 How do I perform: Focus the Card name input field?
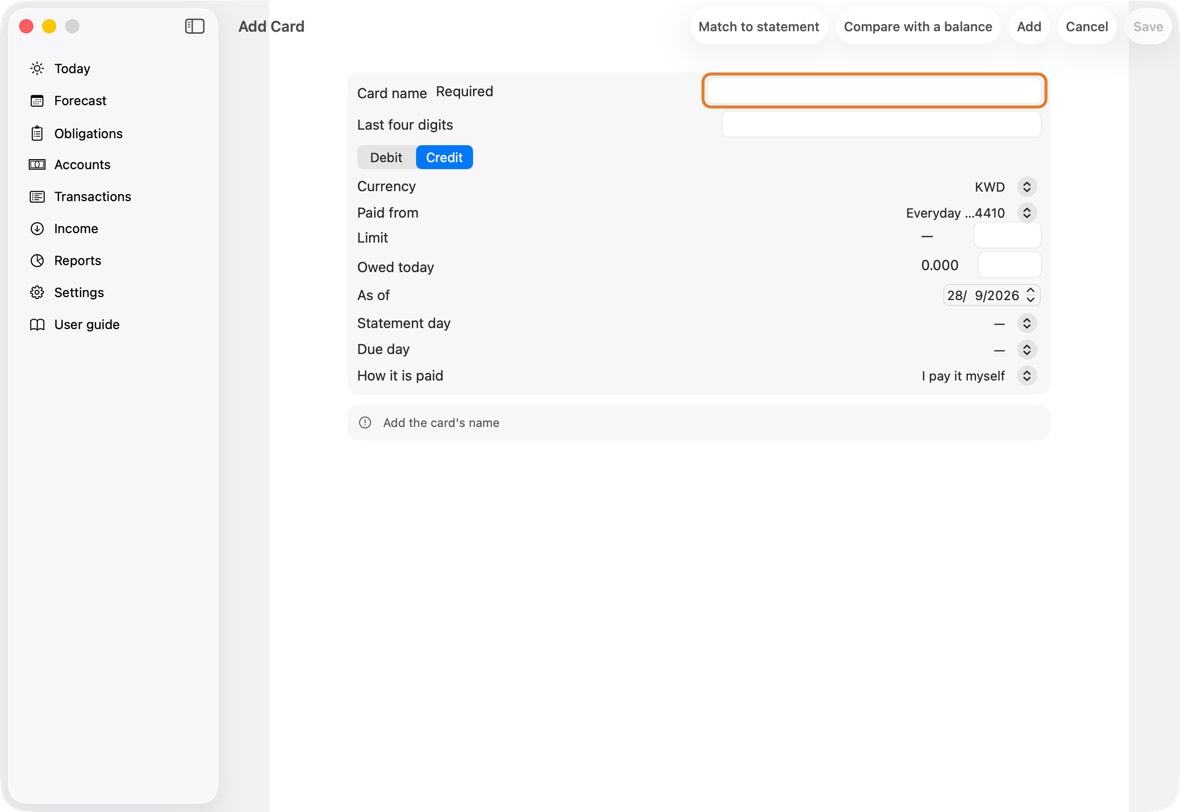[x=874, y=90]
